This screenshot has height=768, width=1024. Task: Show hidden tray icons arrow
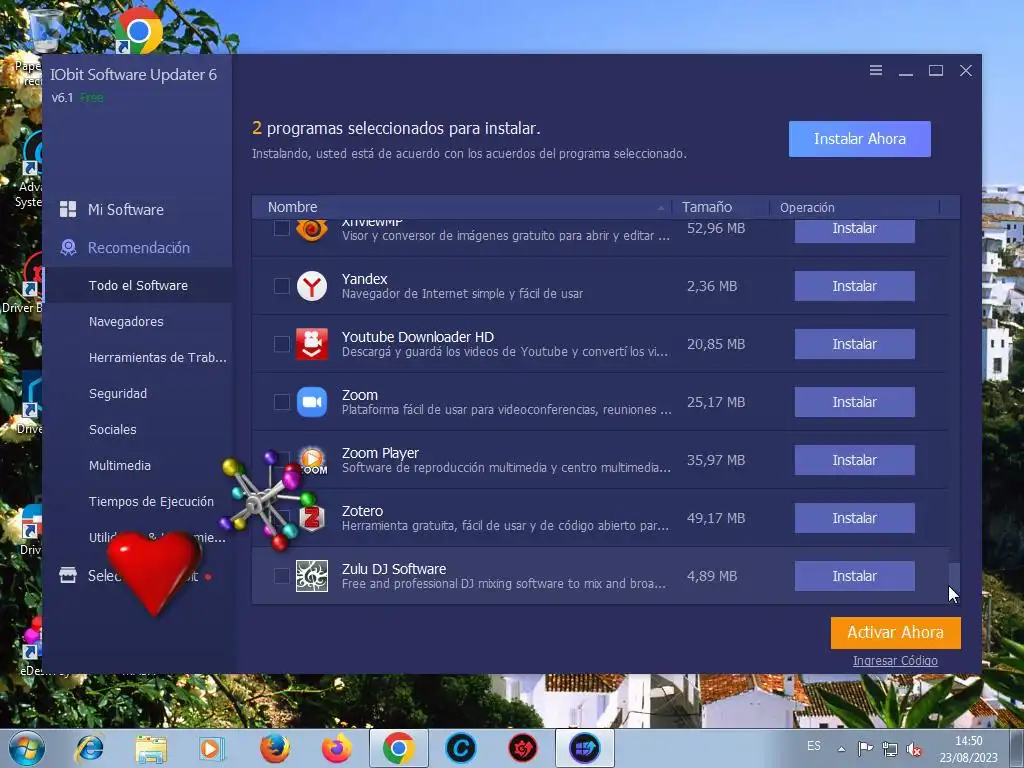pyautogui.click(x=842, y=749)
